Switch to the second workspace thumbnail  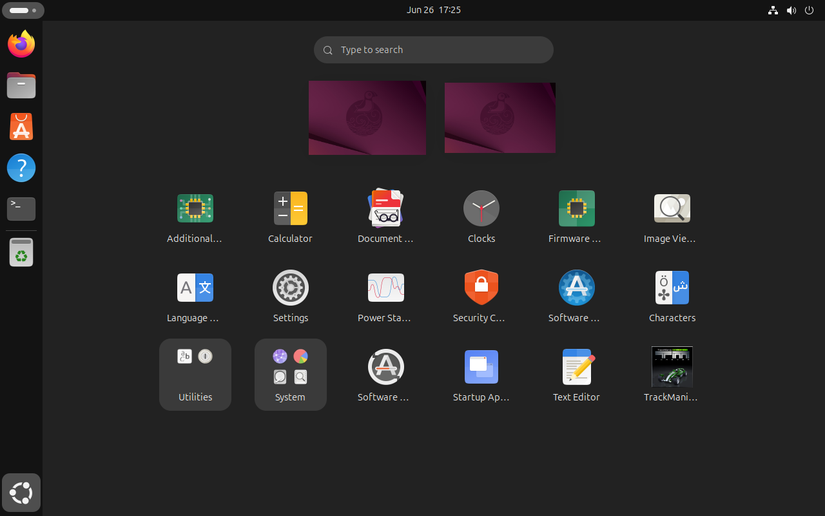[500, 118]
